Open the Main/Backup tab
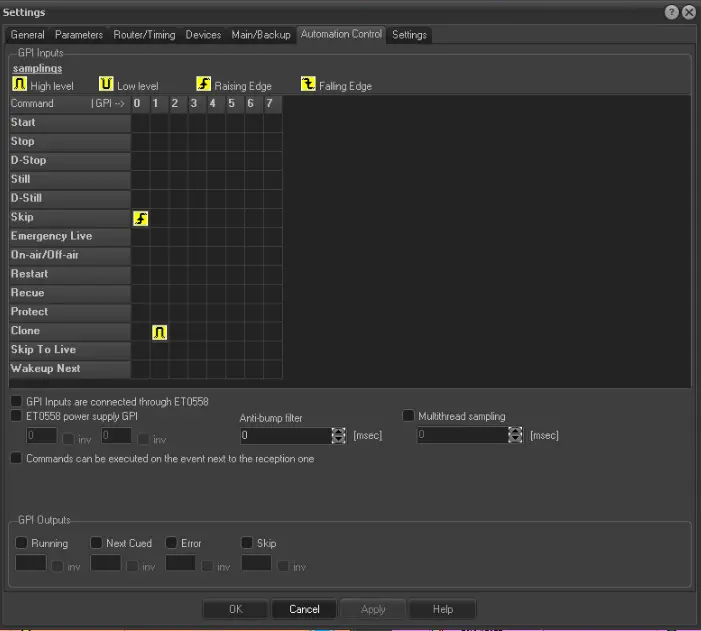 click(x=261, y=35)
